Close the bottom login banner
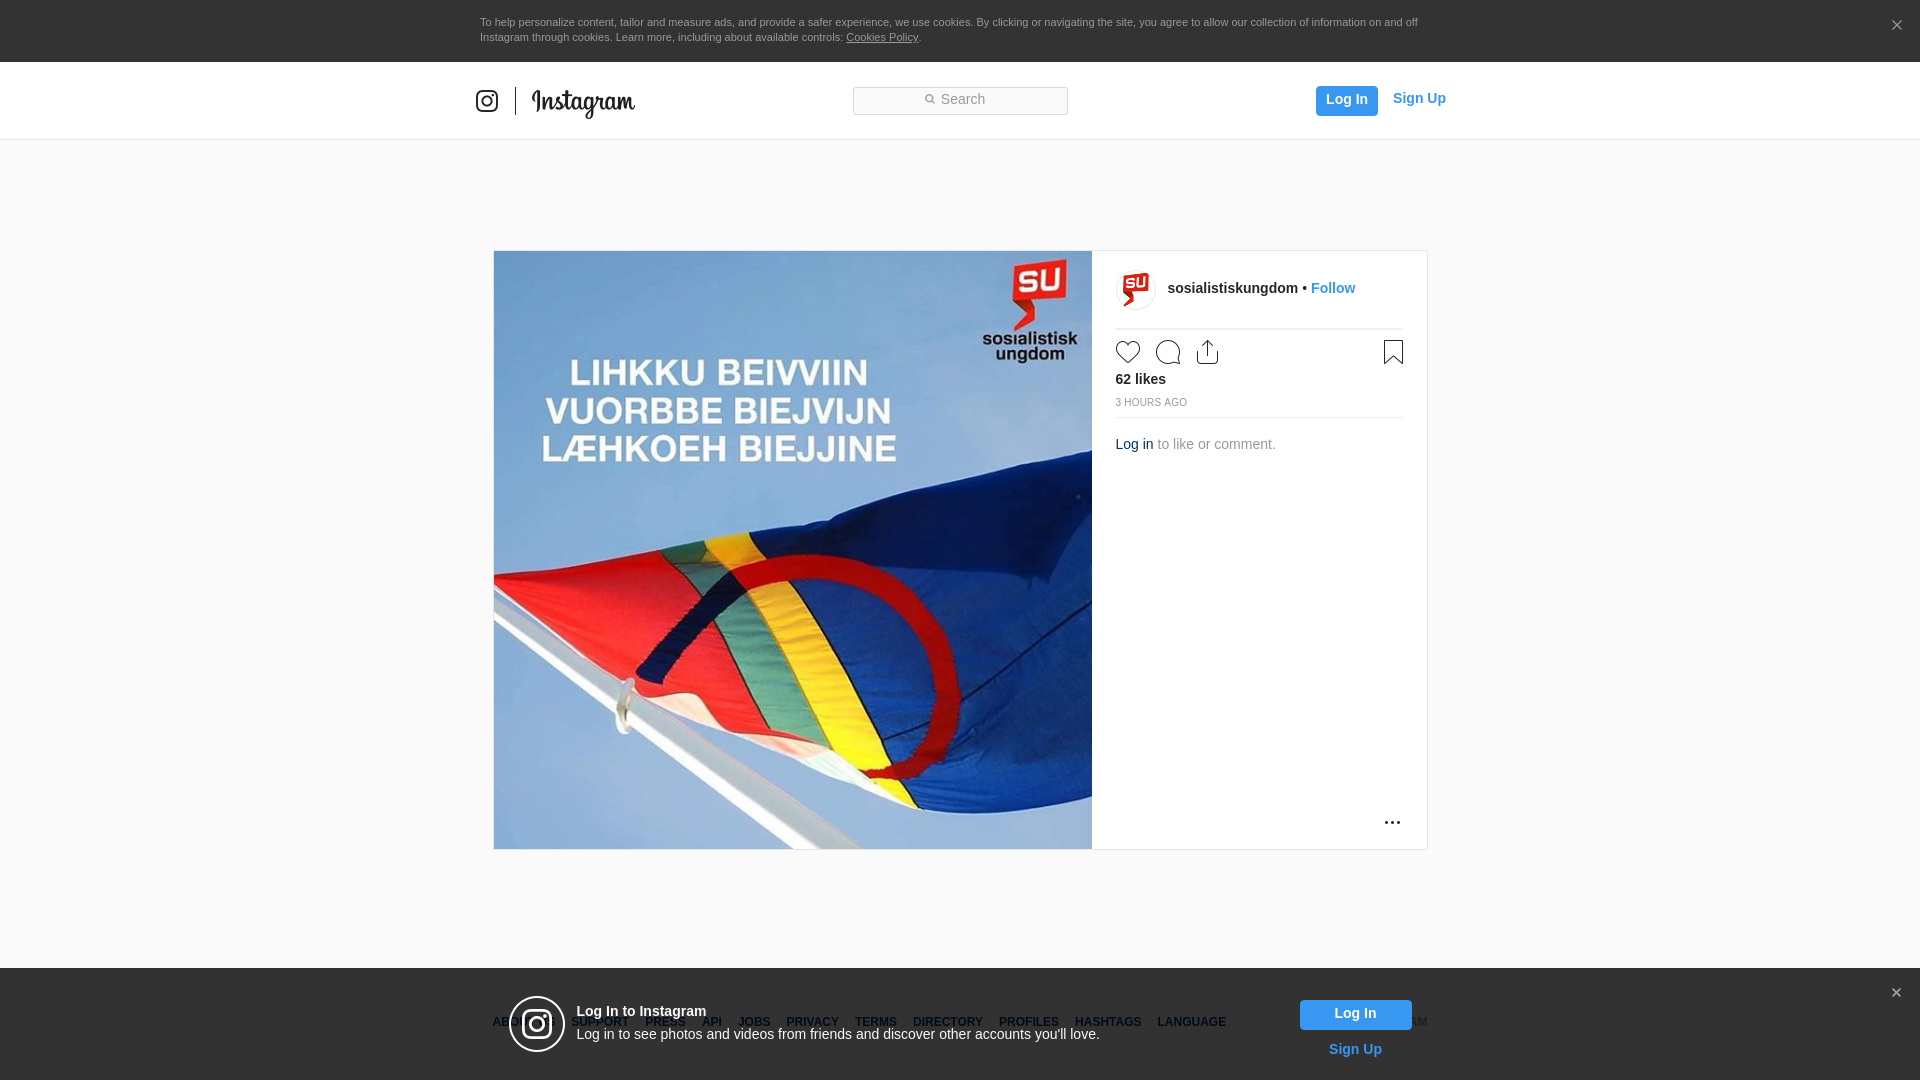 point(1896,993)
